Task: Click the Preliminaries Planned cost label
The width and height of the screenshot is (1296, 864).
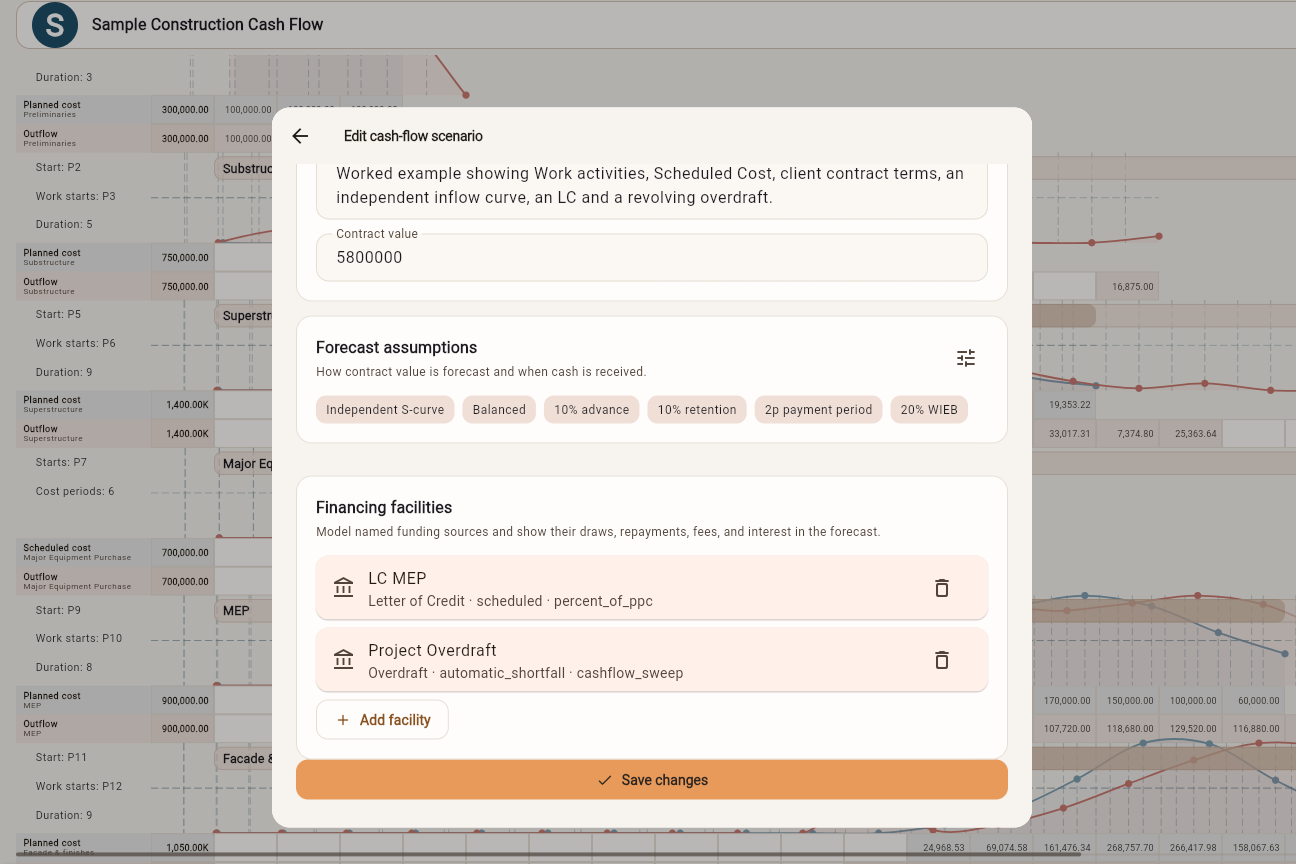Action: point(52,109)
